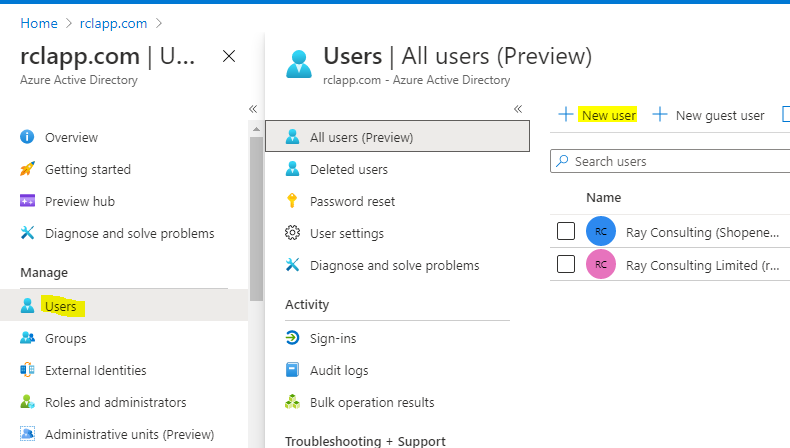Click the plus icon for New guest user
Viewport: 790px width, 448px height.
(660, 114)
